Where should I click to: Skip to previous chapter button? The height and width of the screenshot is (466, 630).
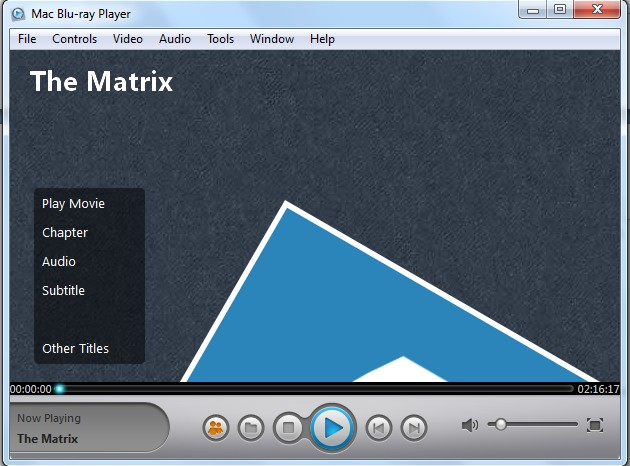coord(378,428)
